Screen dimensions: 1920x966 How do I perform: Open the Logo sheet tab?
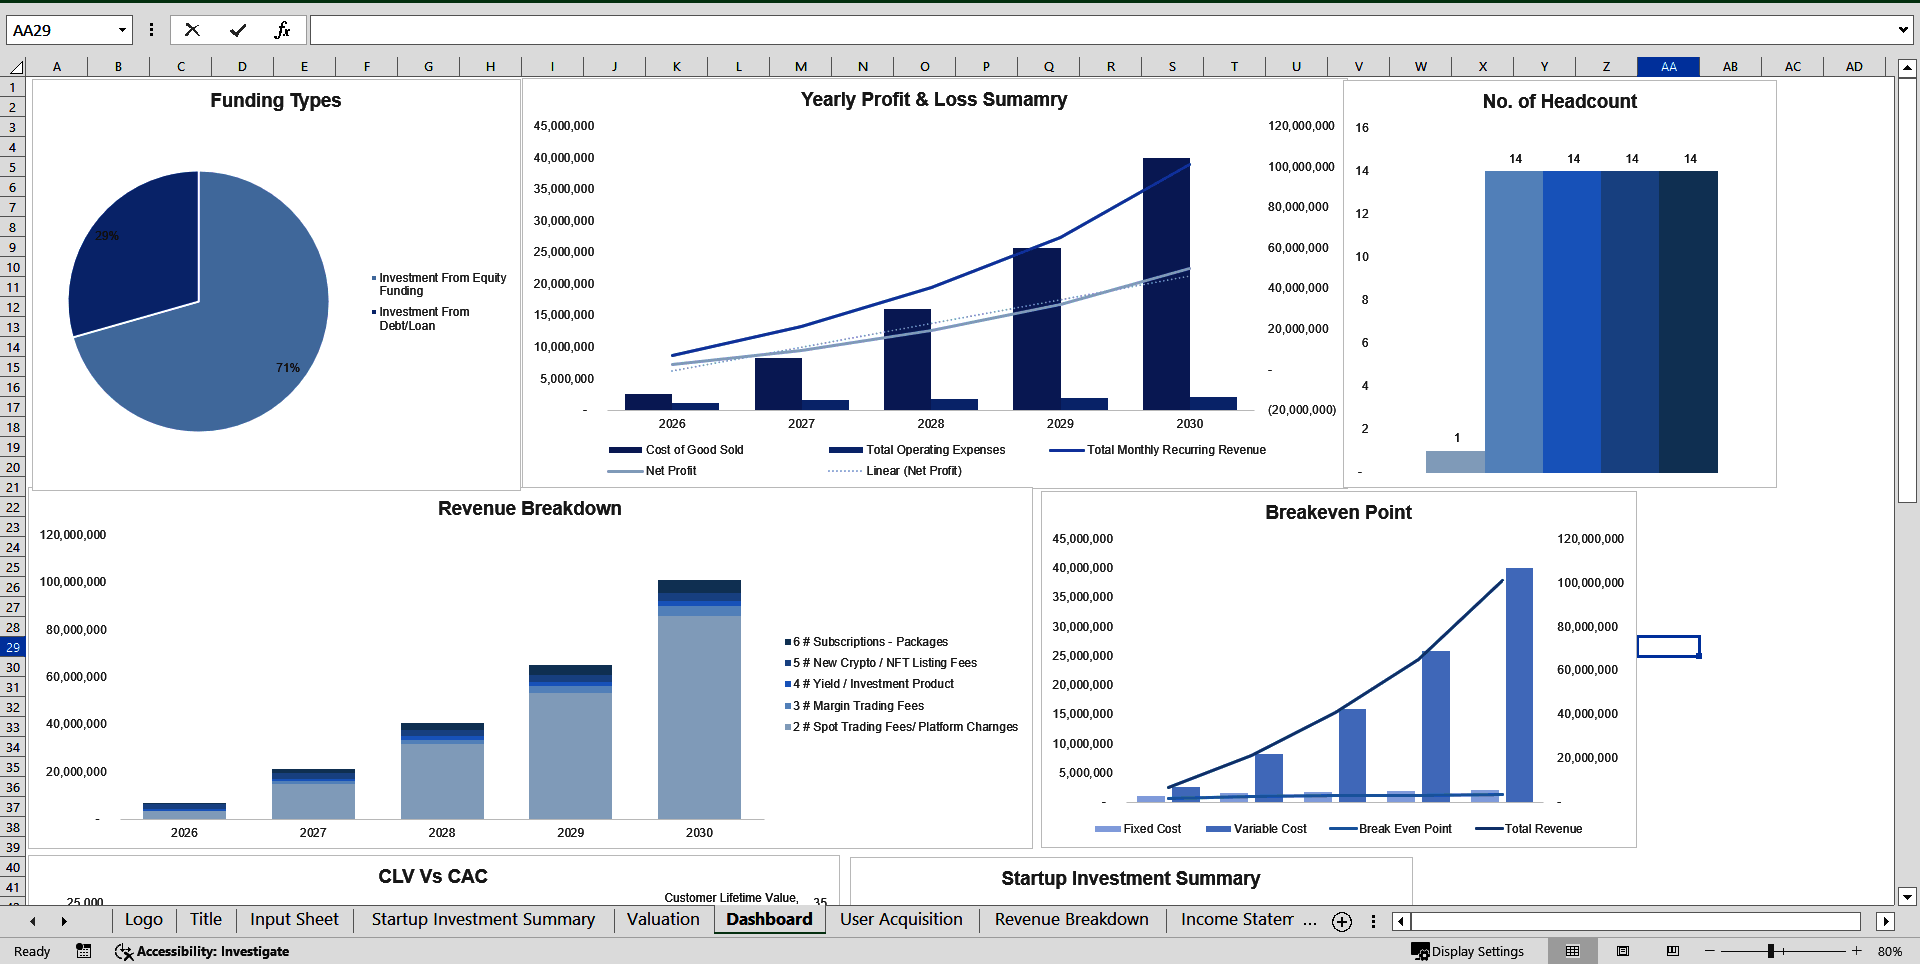(x=144, y=920)
